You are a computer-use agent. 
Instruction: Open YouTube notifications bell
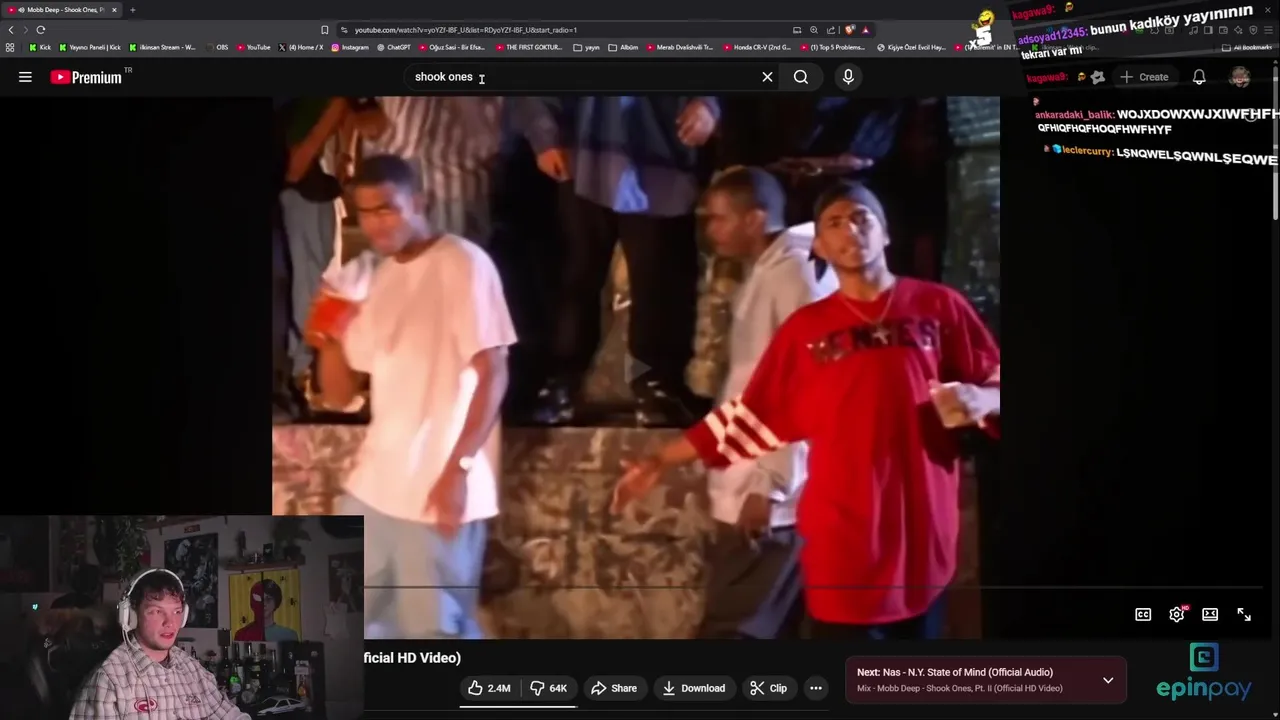[1199, 77]
